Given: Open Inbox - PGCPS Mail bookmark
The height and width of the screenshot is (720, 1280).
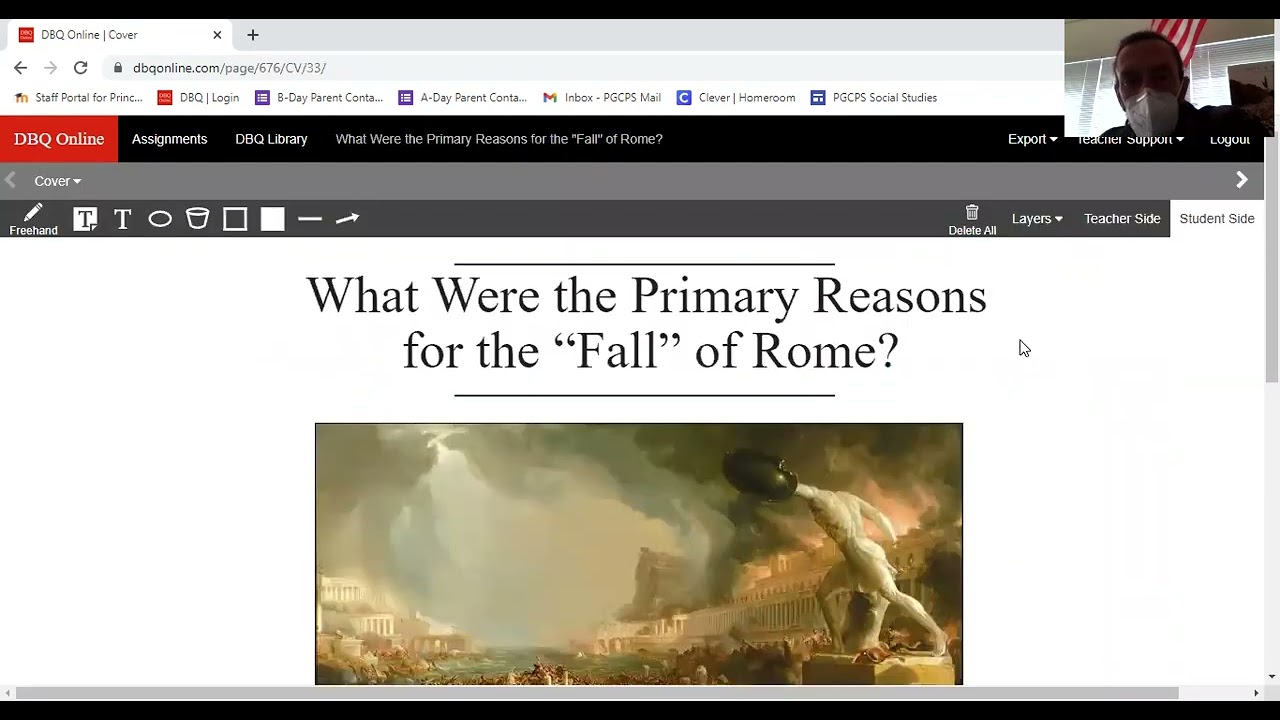Looking at the screenshot, I should pos(602,98).
